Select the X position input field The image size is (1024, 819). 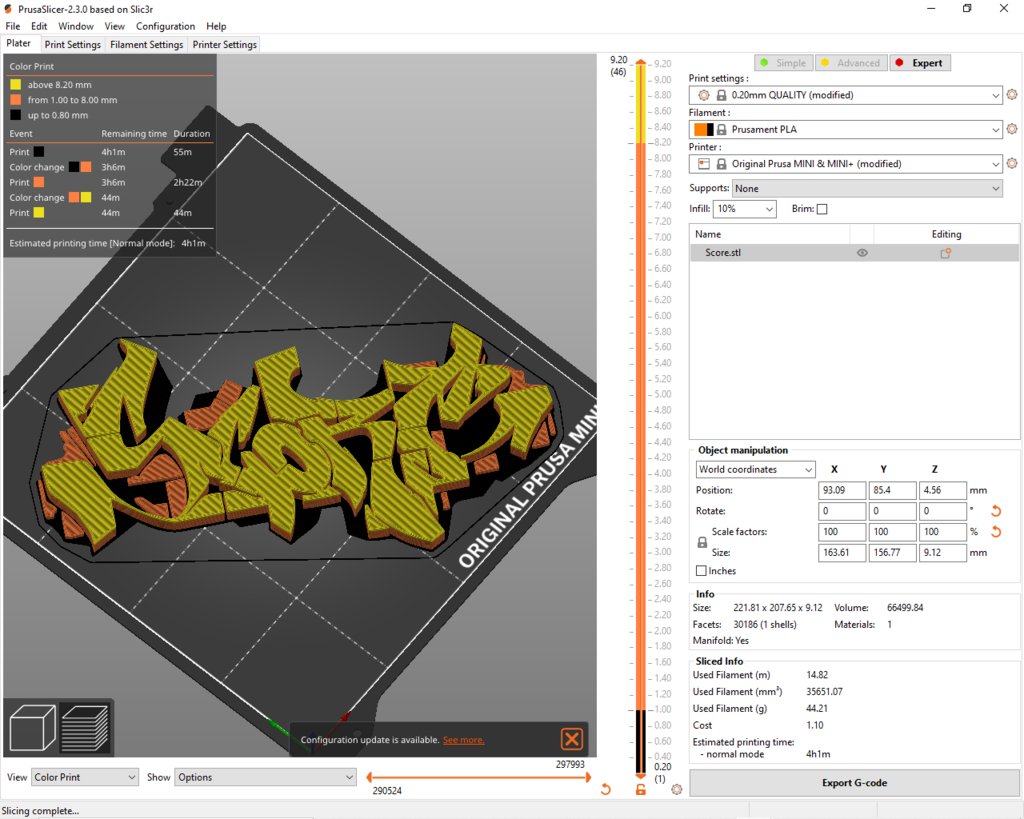coord(842,490)
